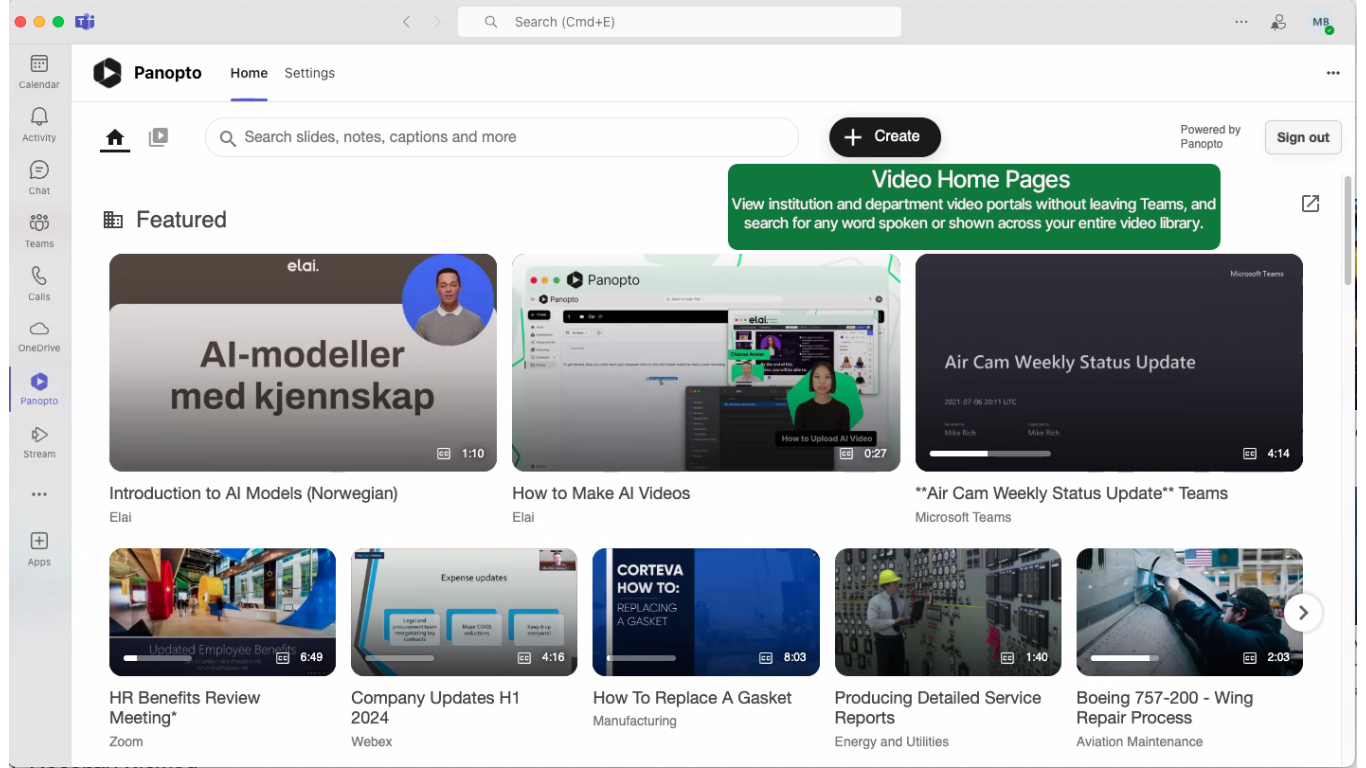Screen dimensions: 1366x768
Task: Click Search slides, notes, captions field
Action: point(502,138)
